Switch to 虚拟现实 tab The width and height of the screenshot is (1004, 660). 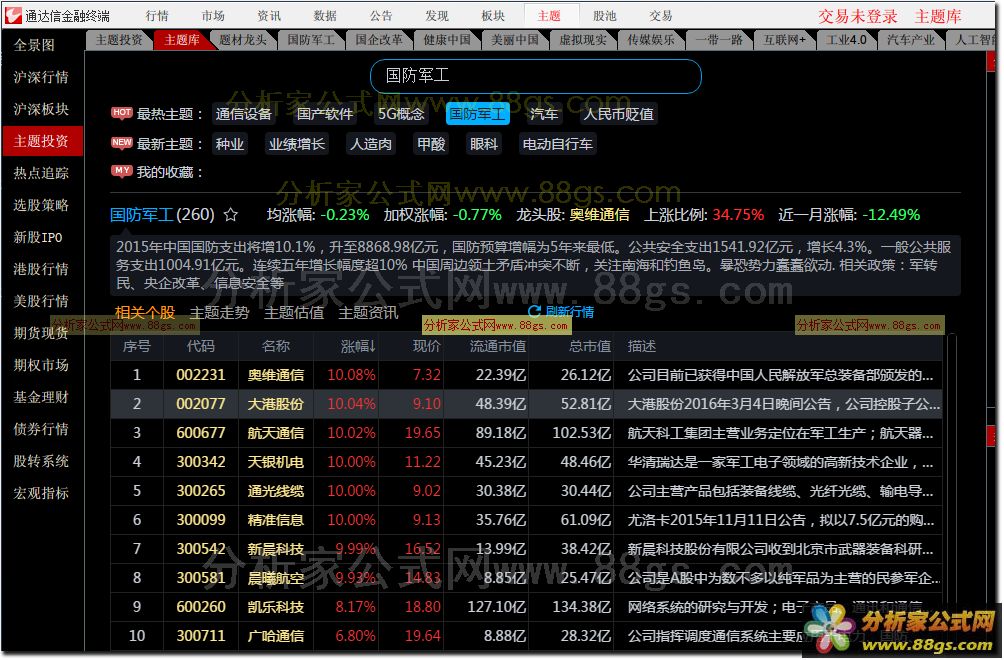click(583, 40)
